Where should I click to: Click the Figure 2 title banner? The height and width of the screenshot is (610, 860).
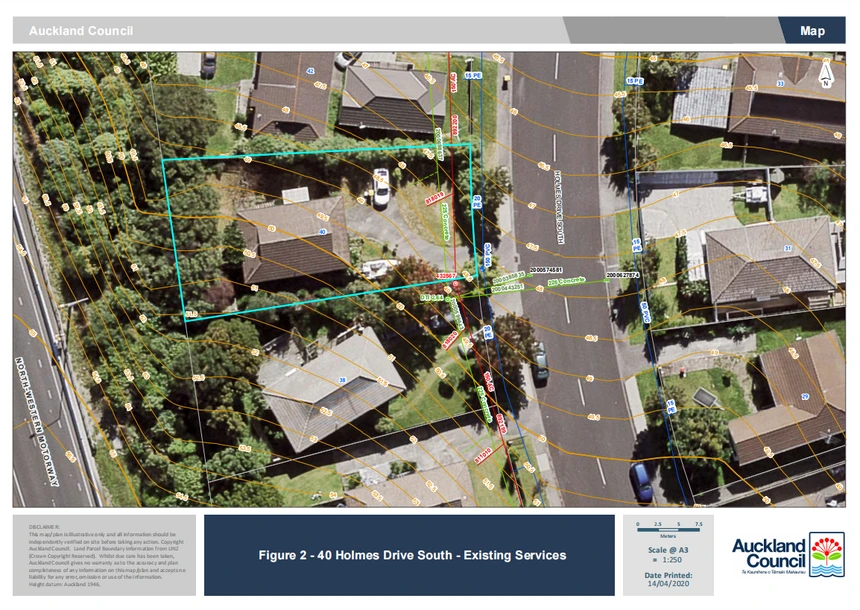click(409, 555)
